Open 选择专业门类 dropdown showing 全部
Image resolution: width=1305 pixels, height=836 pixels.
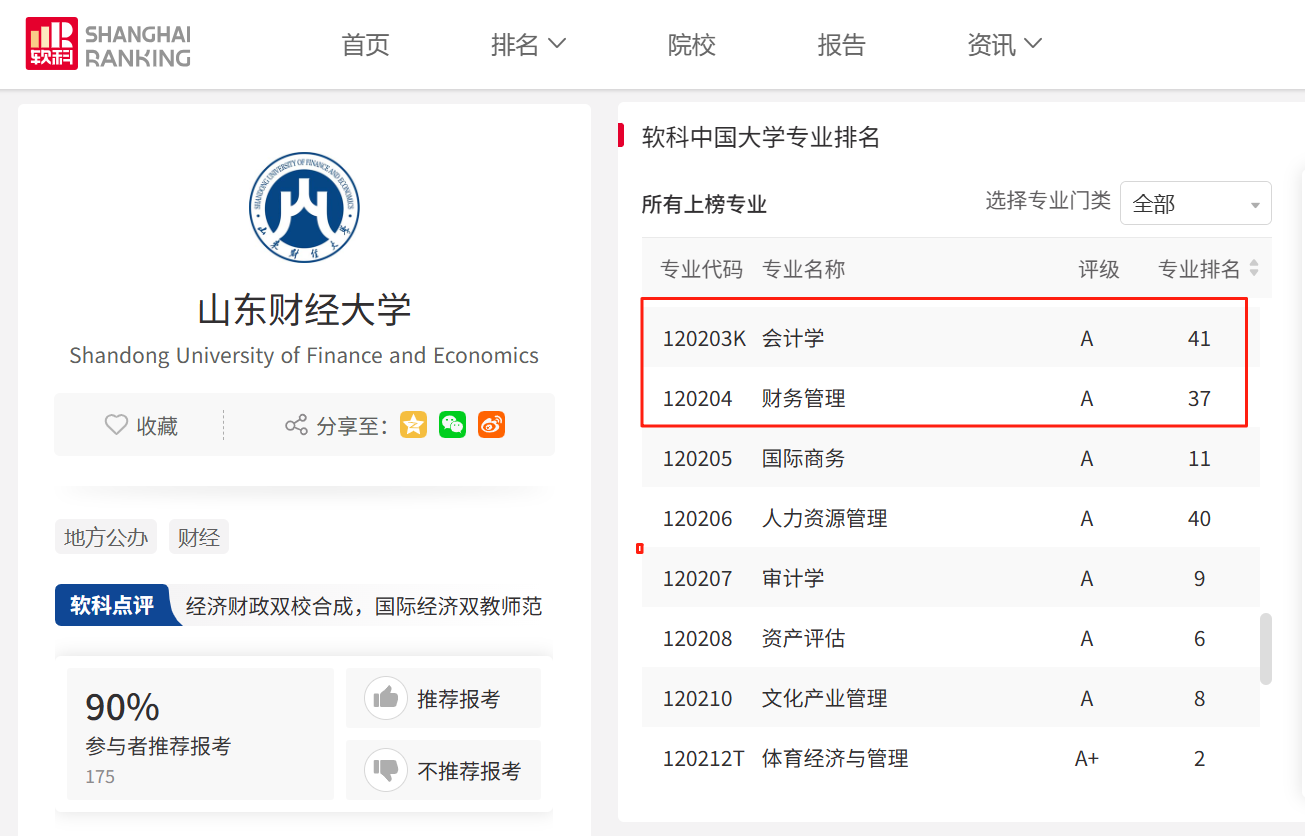1196,203
